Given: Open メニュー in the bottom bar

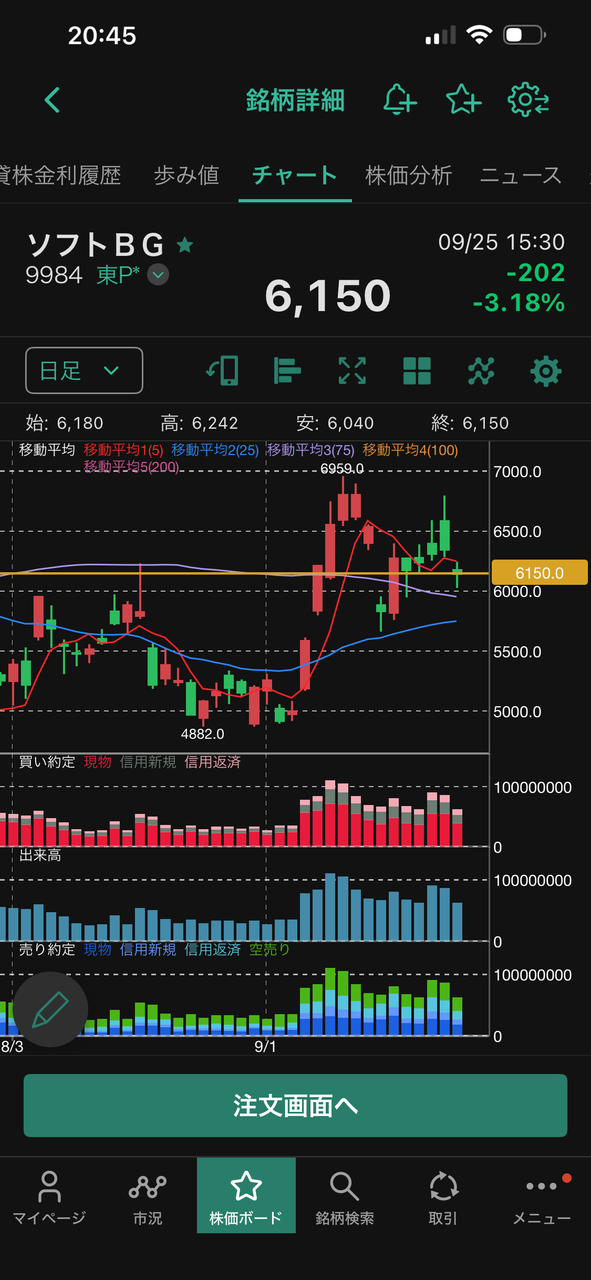Looking at the screenshot, I should (542, 1195).
